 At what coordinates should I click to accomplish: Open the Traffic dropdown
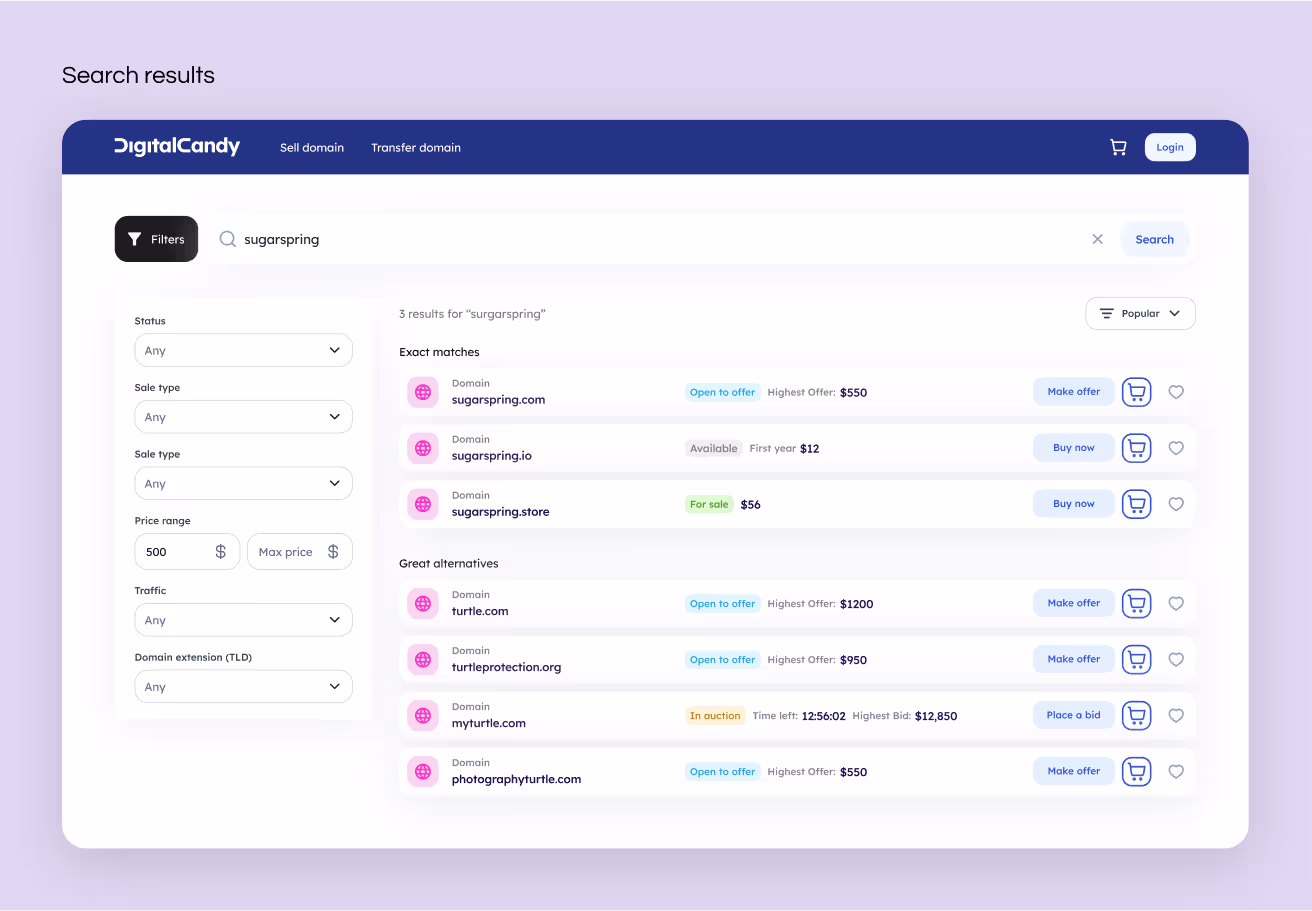point(243,619)
